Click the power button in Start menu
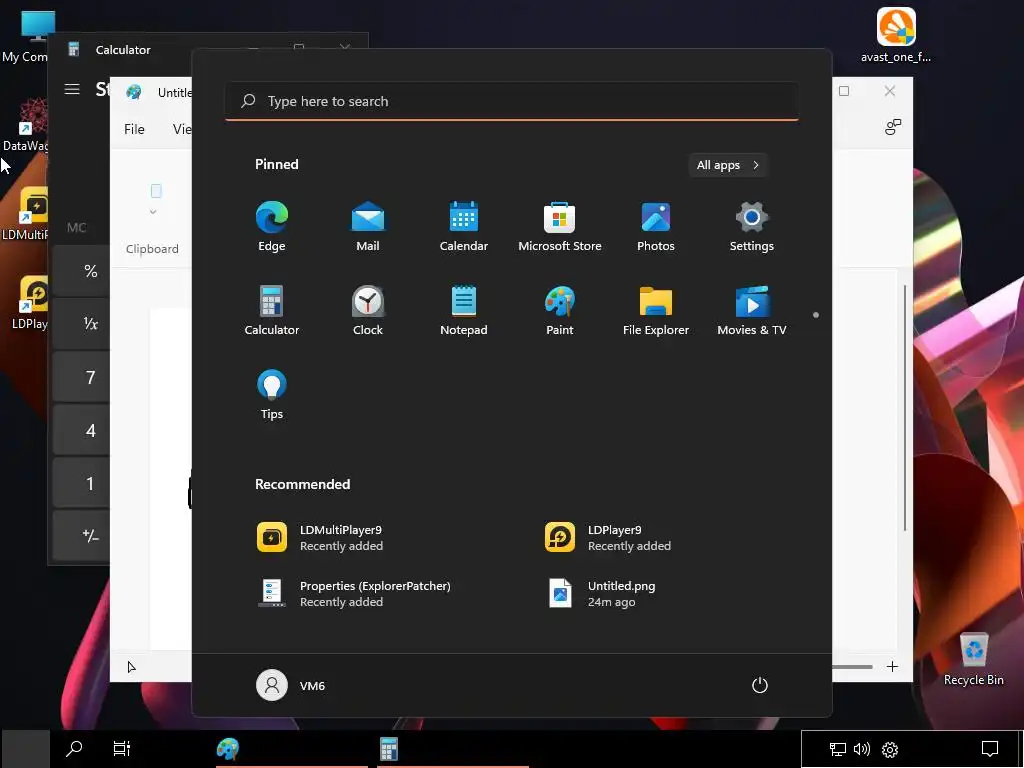The image size is (1024, 768). pyautogui.click(x=760, y=685)
